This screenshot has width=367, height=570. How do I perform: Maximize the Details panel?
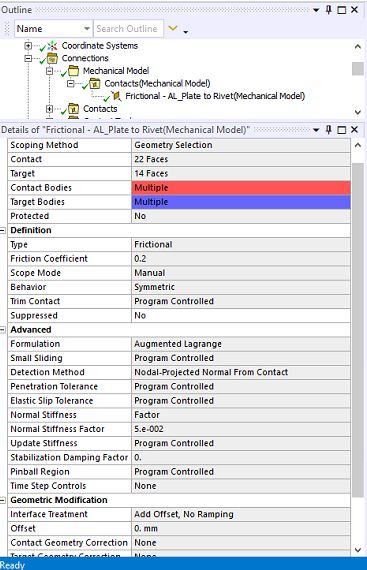tap(342, 130)
